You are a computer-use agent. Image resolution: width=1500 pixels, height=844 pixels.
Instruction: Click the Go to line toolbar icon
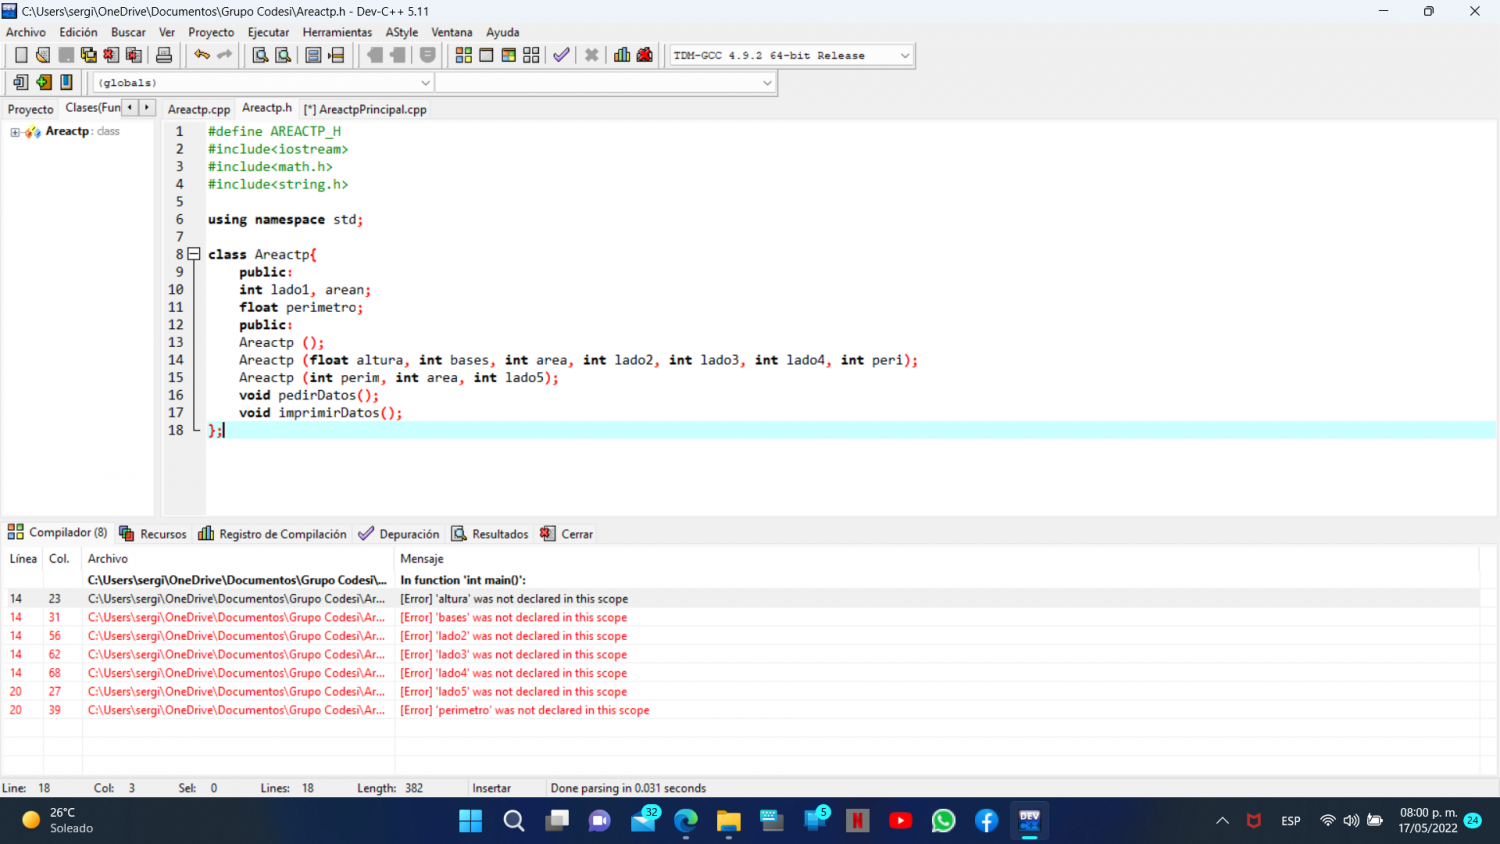336,55
